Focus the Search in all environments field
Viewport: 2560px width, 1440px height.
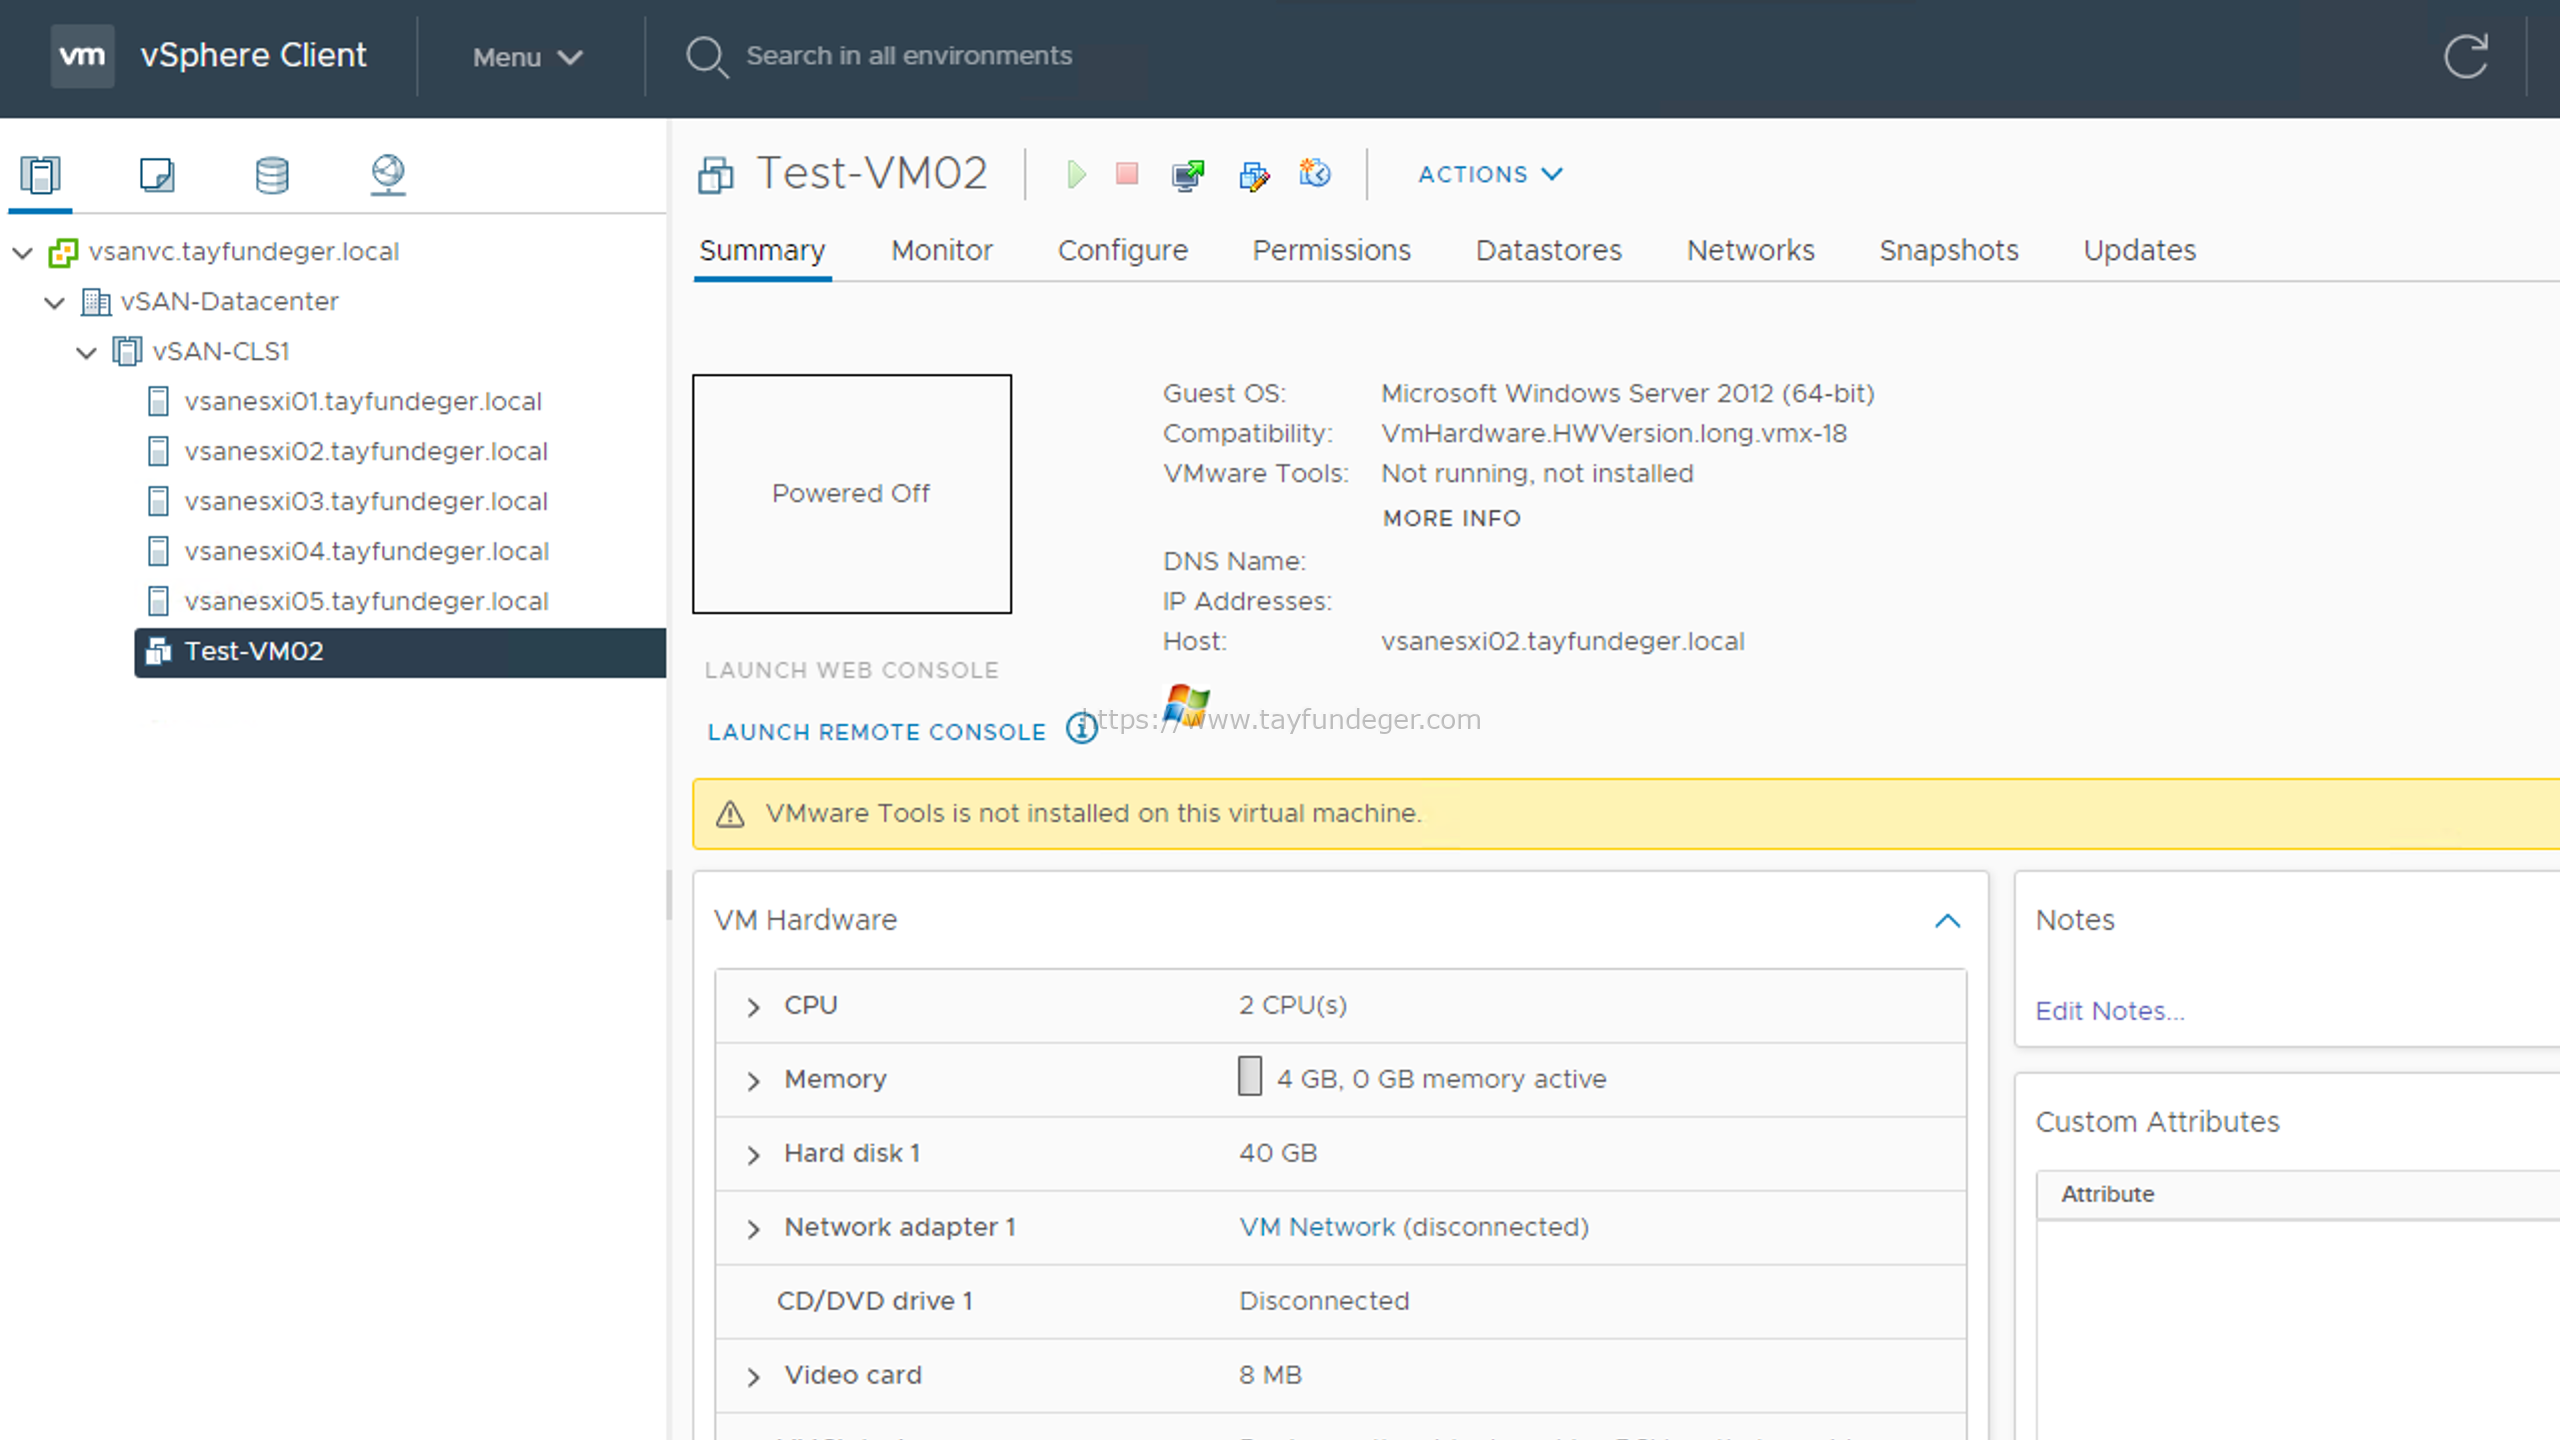click(x=909, y=56)
